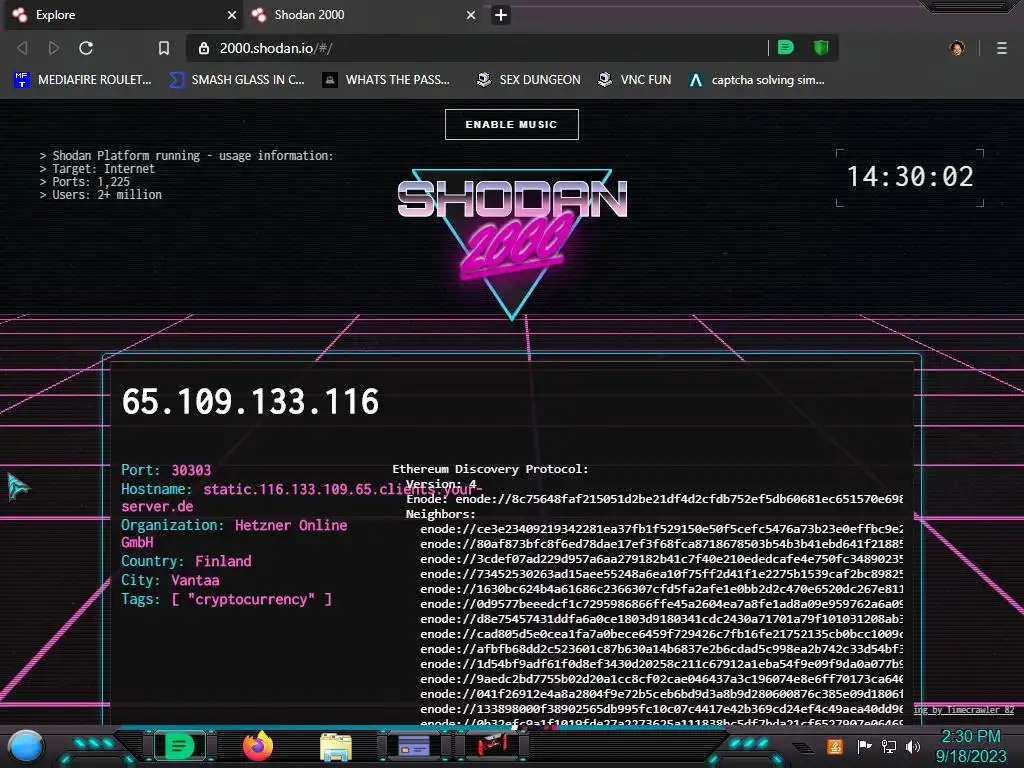The width and height of the screenshot is (1024, 768).
Task: Go forward to next page
Action: 54,48
